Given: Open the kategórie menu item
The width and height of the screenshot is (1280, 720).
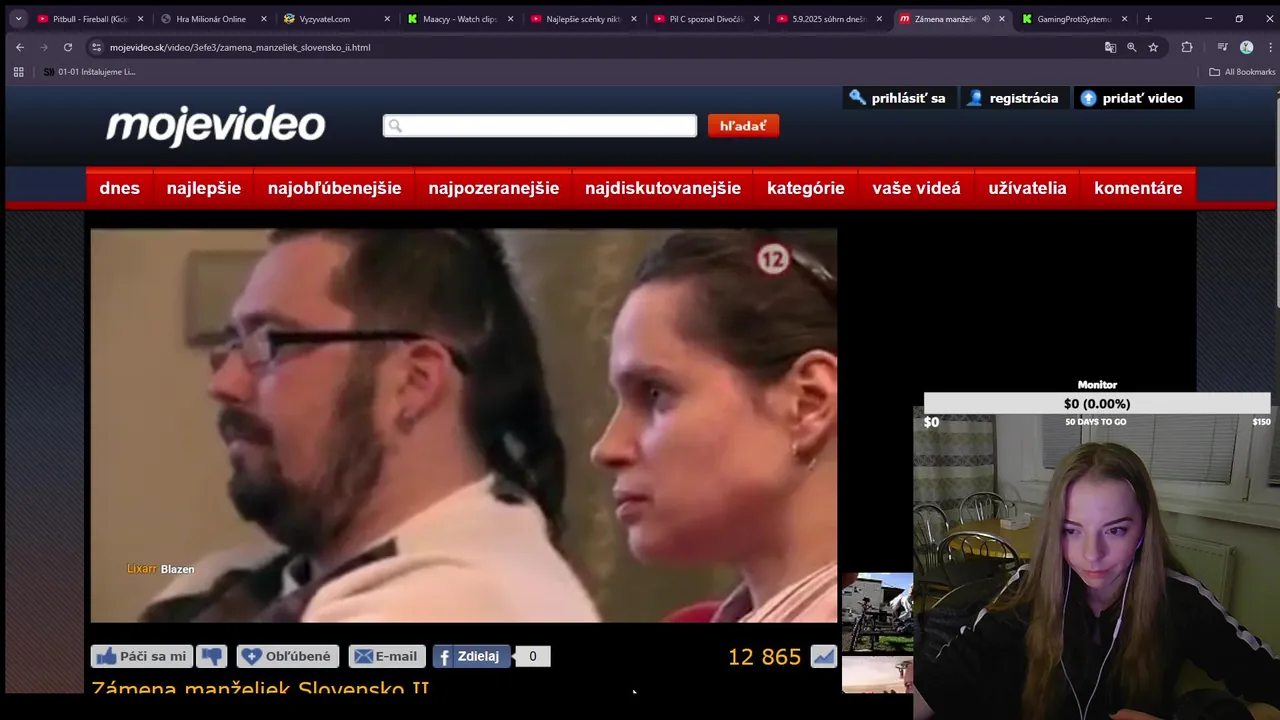Looking at the screenshot, I should (806, 188).
